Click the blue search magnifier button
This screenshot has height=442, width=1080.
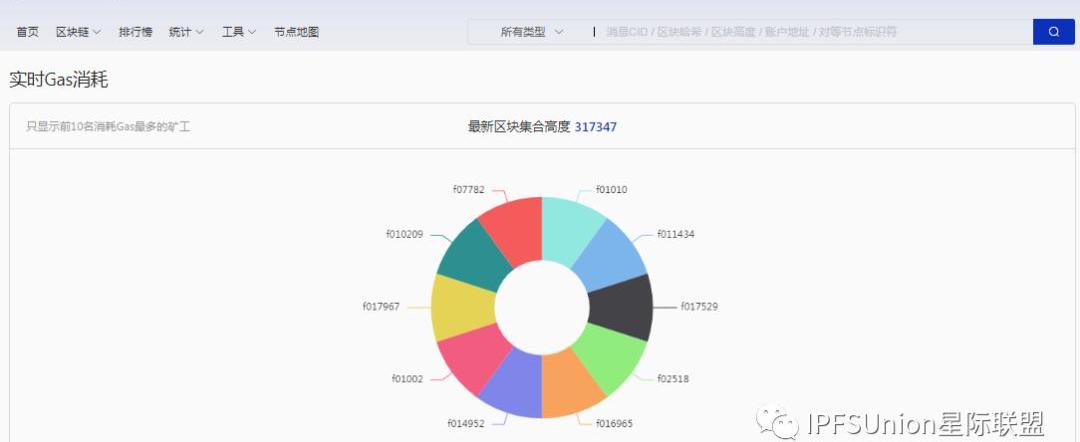pyautogui.click(x=1053, y=32)
